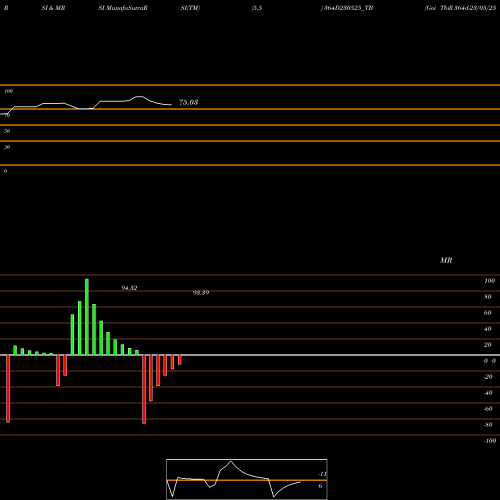Click the MR panel title
Image resolution: width=500 pixels, height=500 pixels.
pyautogui.click(x=446, y=260)
